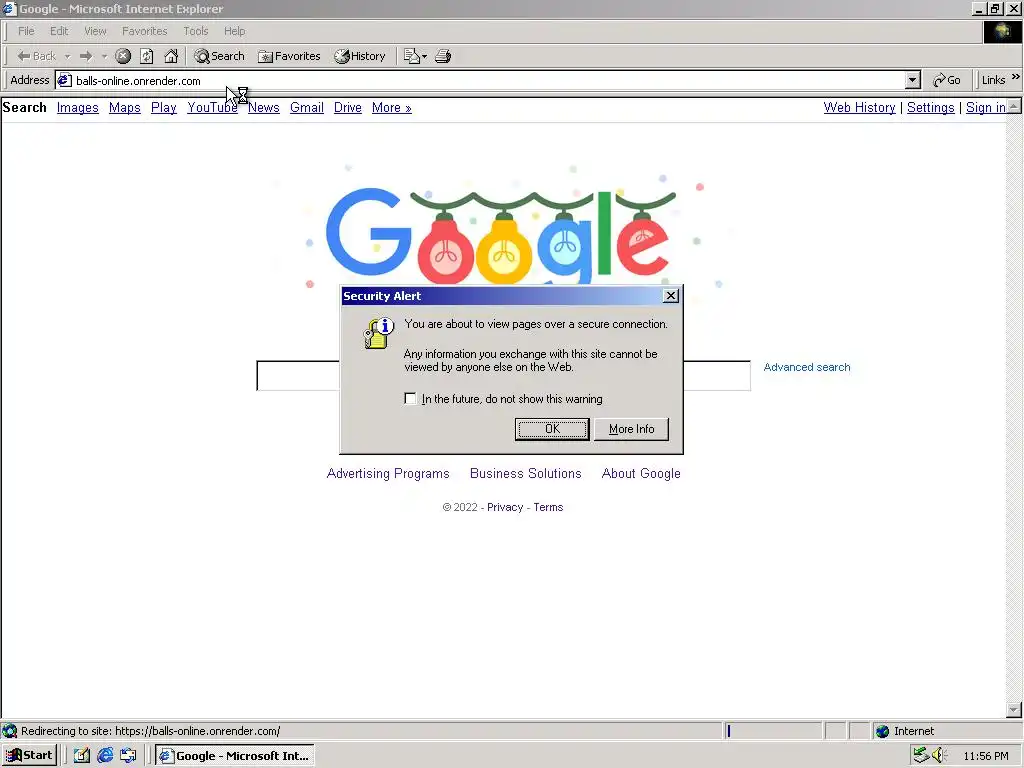1024x768 pixels.
Task: Click the network connection tray icon
Action: (x=921, y=756)
